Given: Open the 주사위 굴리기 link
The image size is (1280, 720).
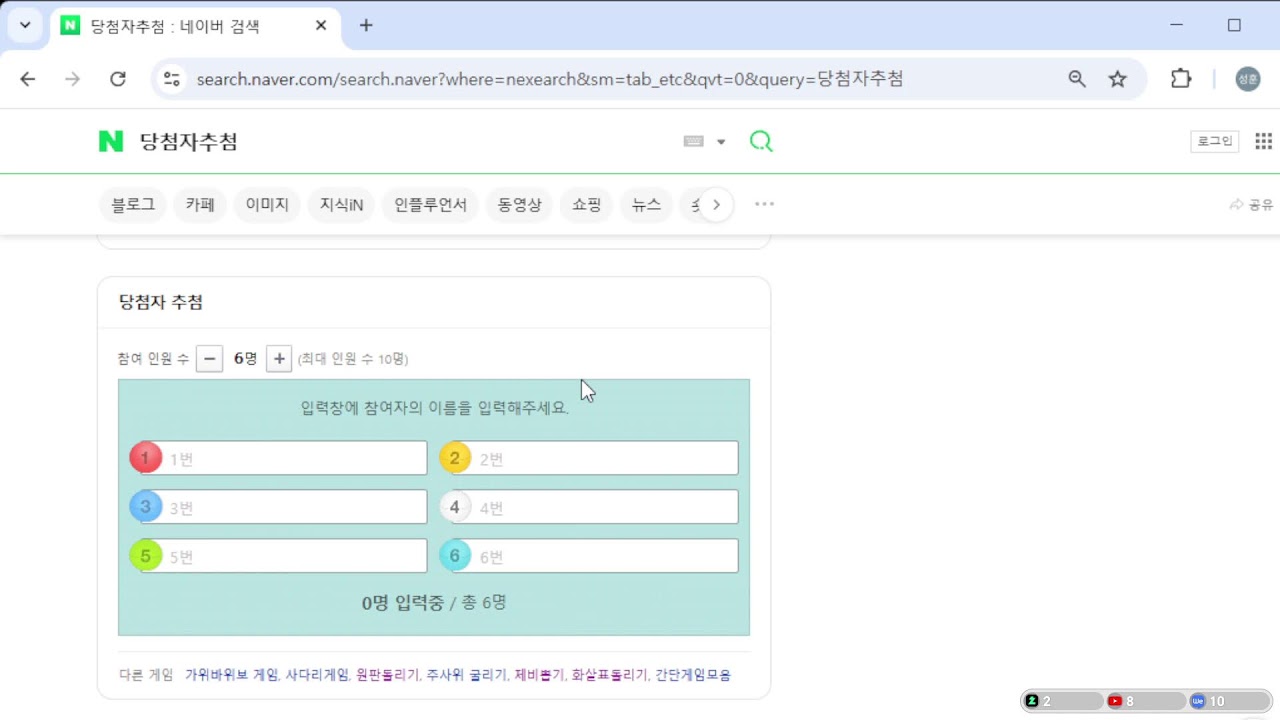Looking at the screenshot, I should (466, 675).
